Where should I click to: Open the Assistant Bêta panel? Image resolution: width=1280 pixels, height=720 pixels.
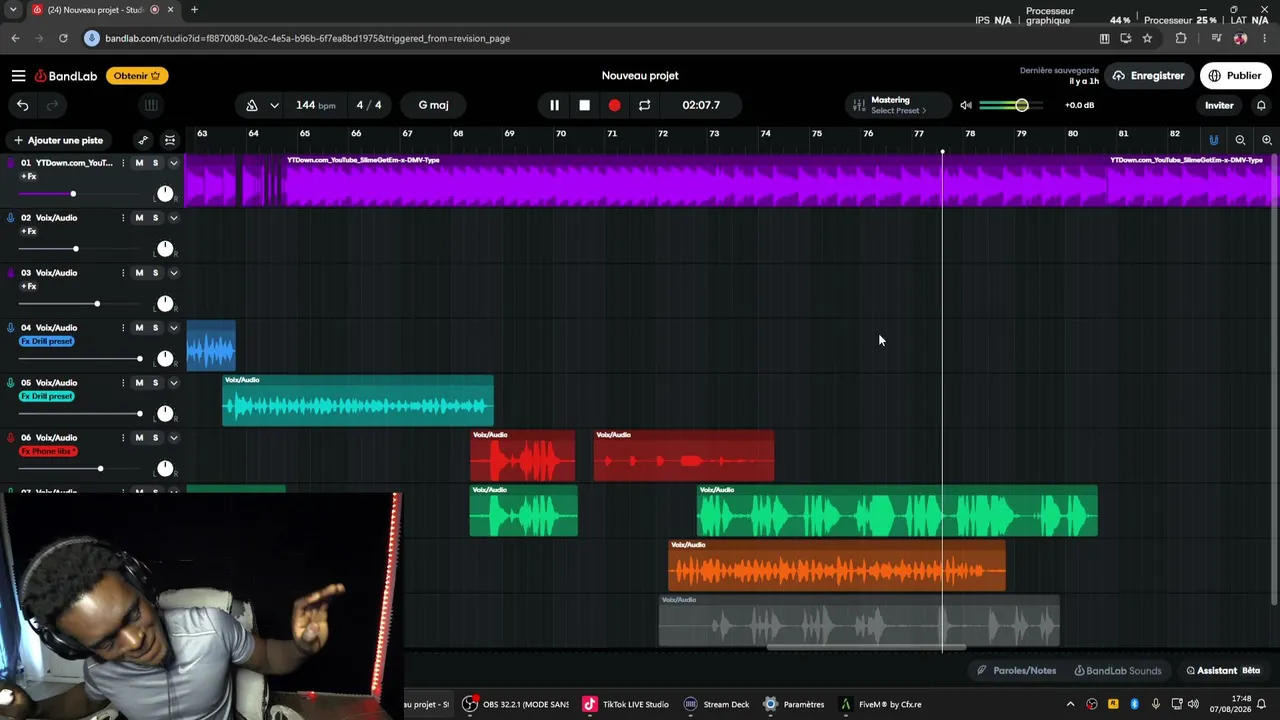(1223, 671)
